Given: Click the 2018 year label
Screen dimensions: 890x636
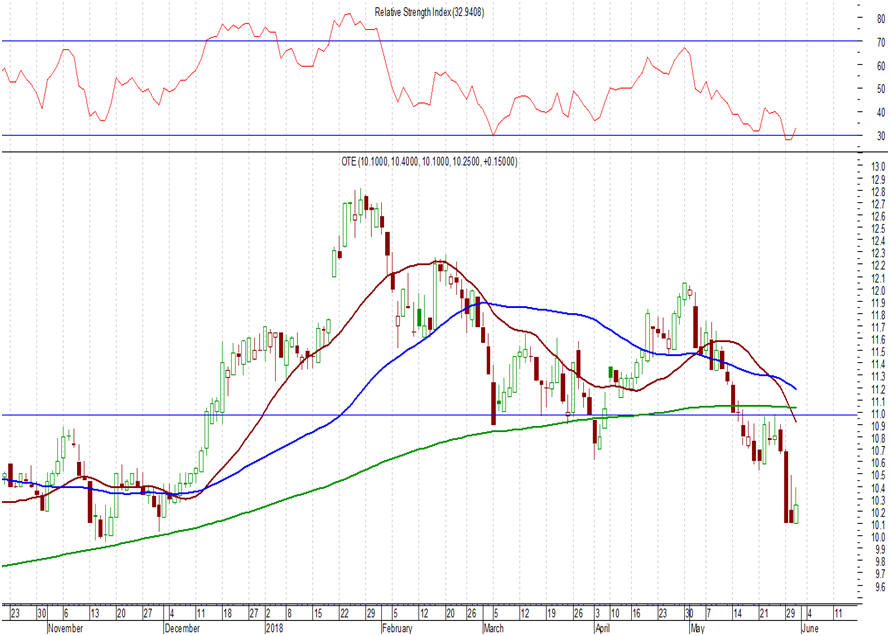Looking at the screenshot, I should point(275,628).
